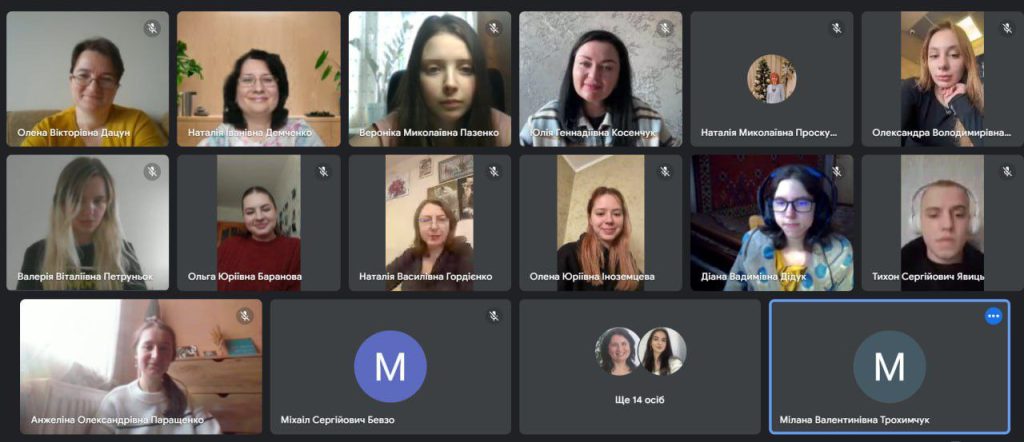This screenshot has width=1024, height=442.
Task: Click the Christmas tree avatar of Наталія Проску
Action: (772, 79)
